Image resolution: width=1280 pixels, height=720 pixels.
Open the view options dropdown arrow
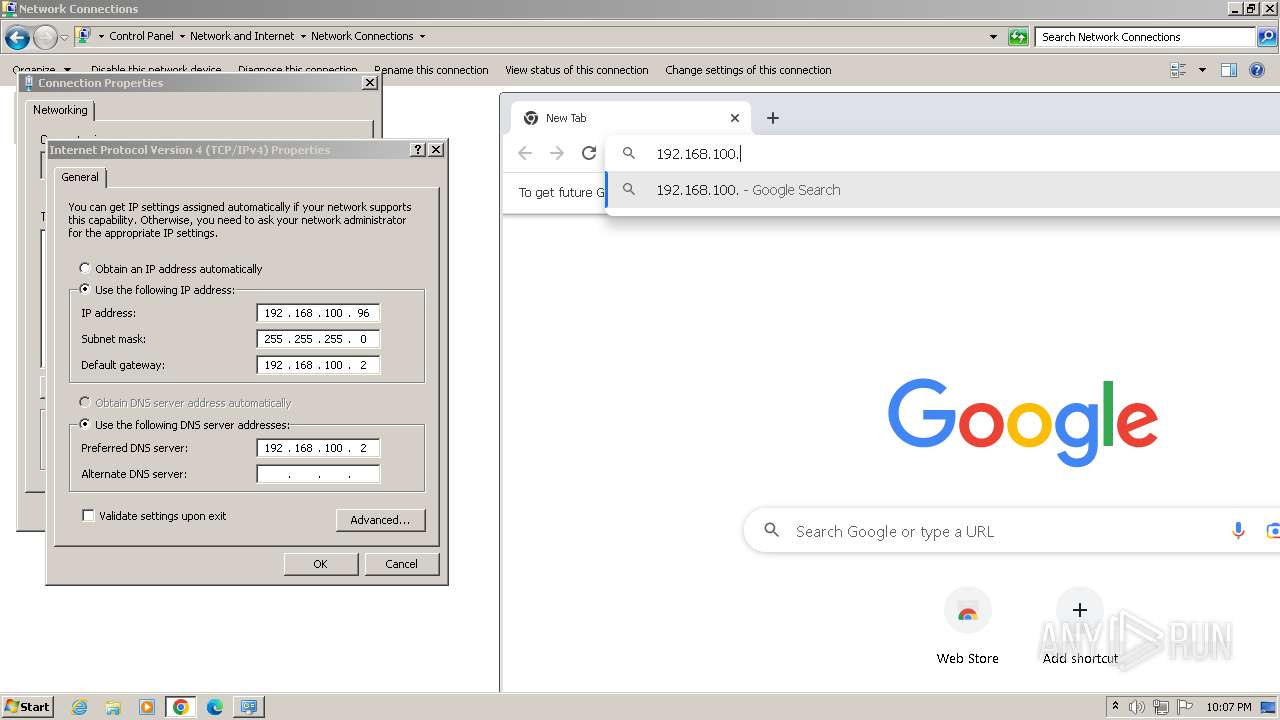(x=1202, y=70)
